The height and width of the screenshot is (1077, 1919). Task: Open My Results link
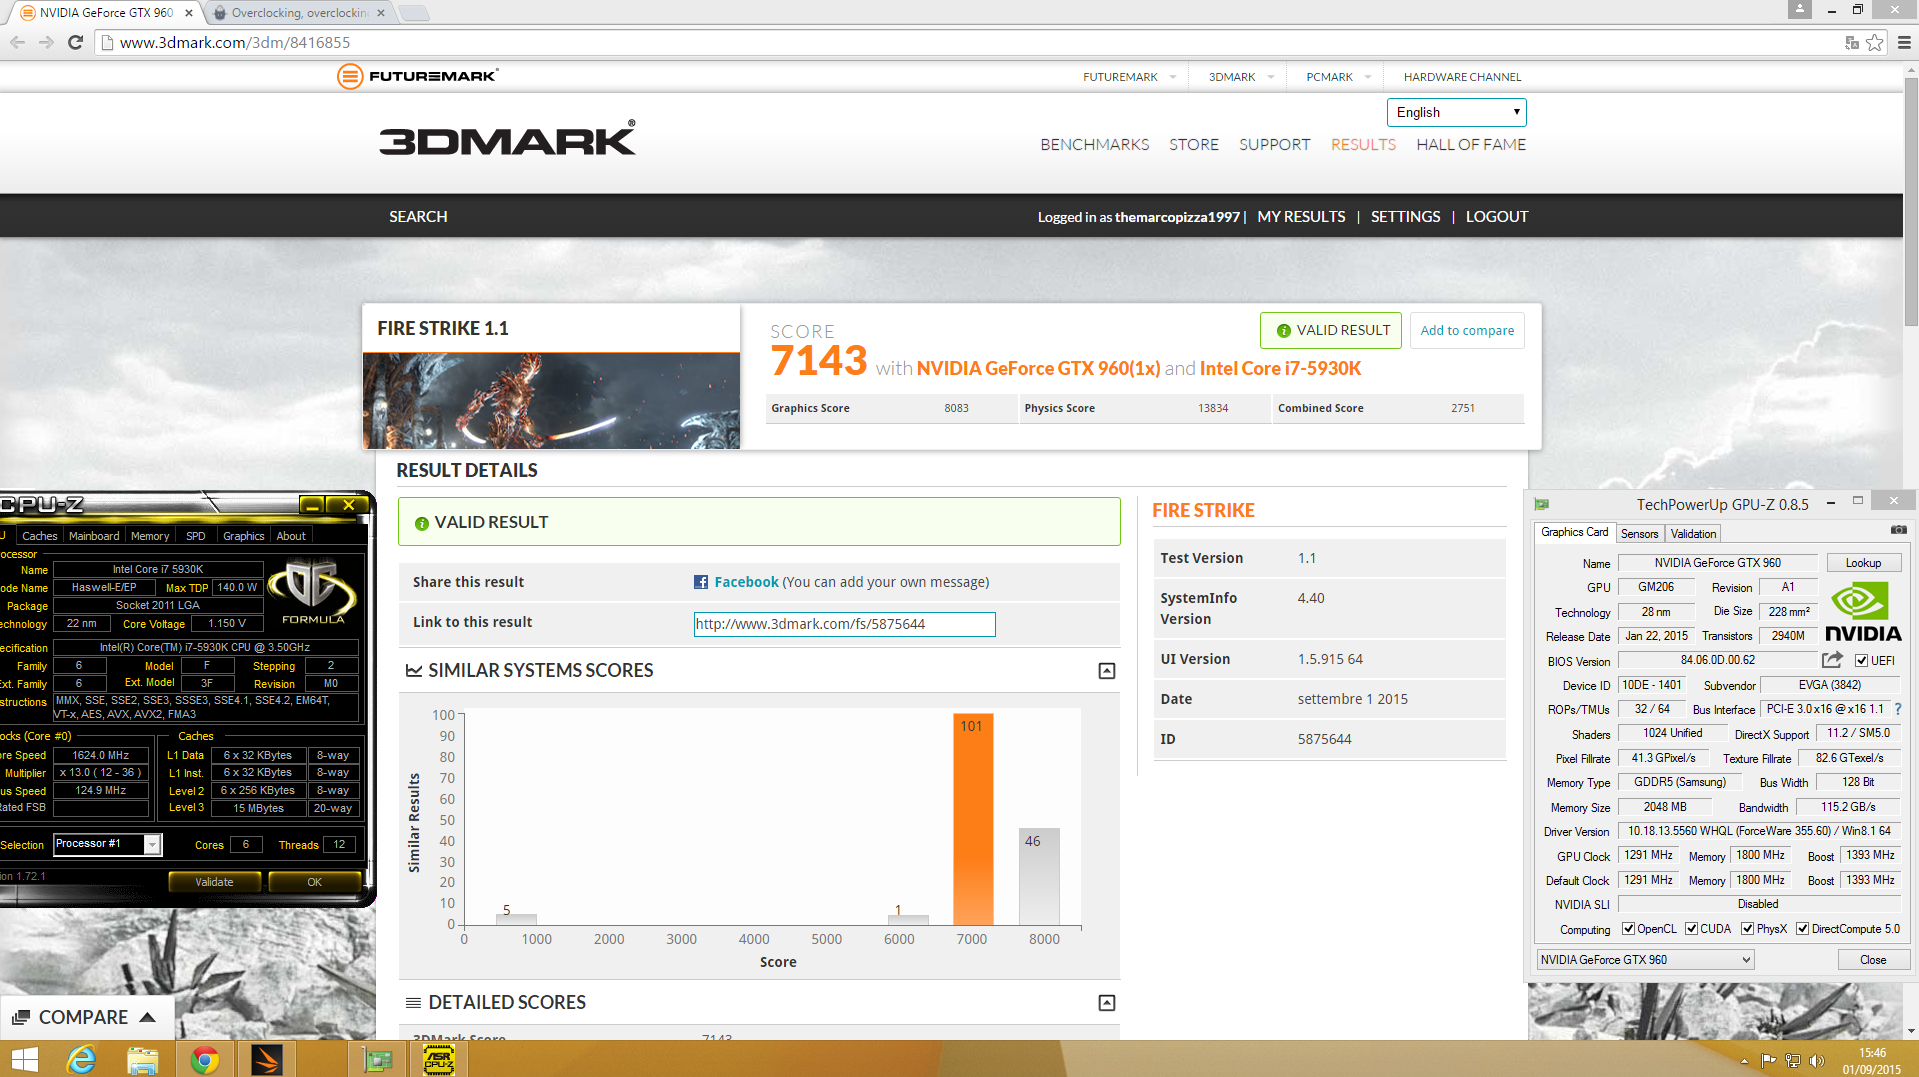pos(1301,216)
